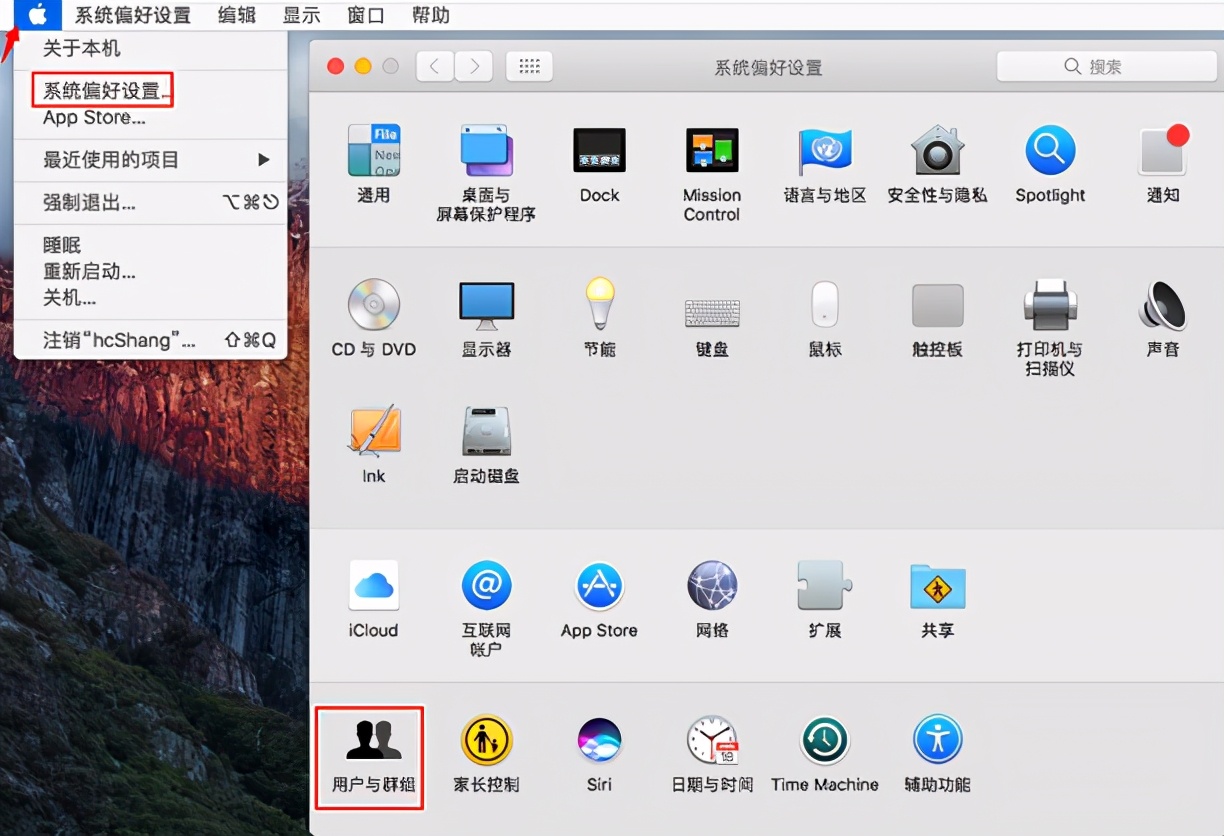Select the 键盘 preference icon
The width and height of the screenshot is (1224, 836).
click(x=711, y=305)
